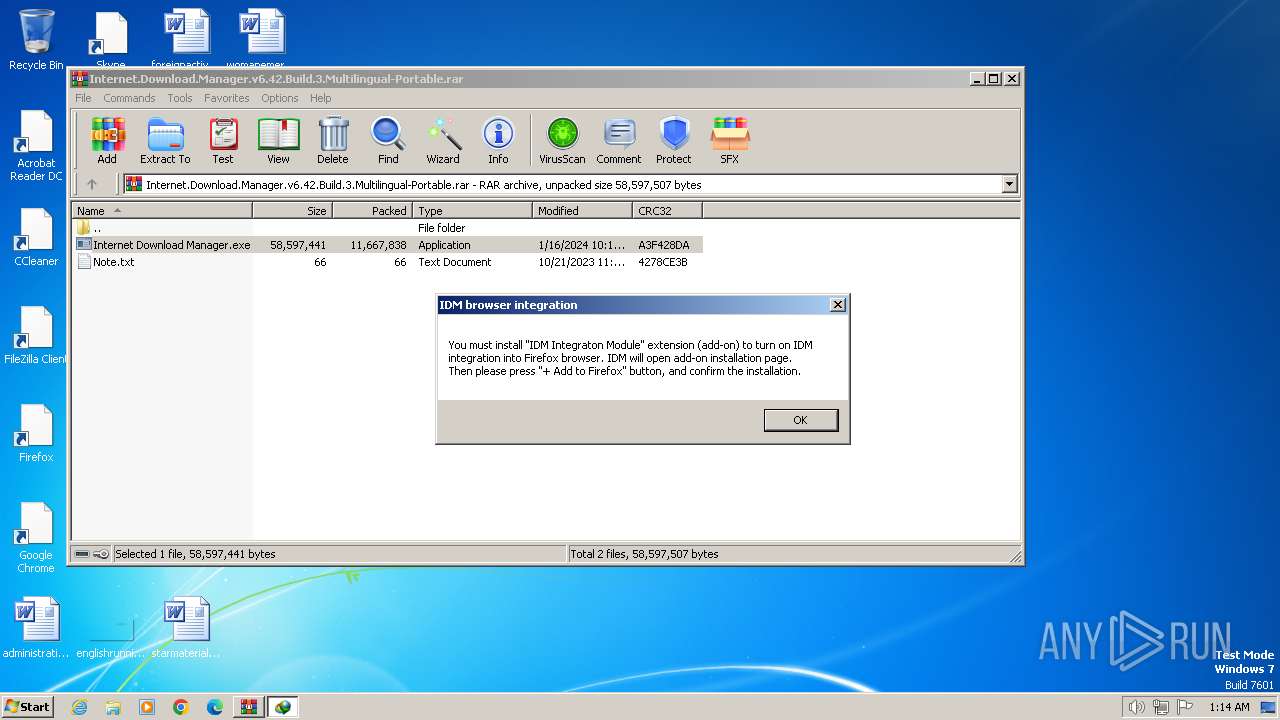
Task: Click packed size 11,667,838 cell
Action: coord(378,245)
